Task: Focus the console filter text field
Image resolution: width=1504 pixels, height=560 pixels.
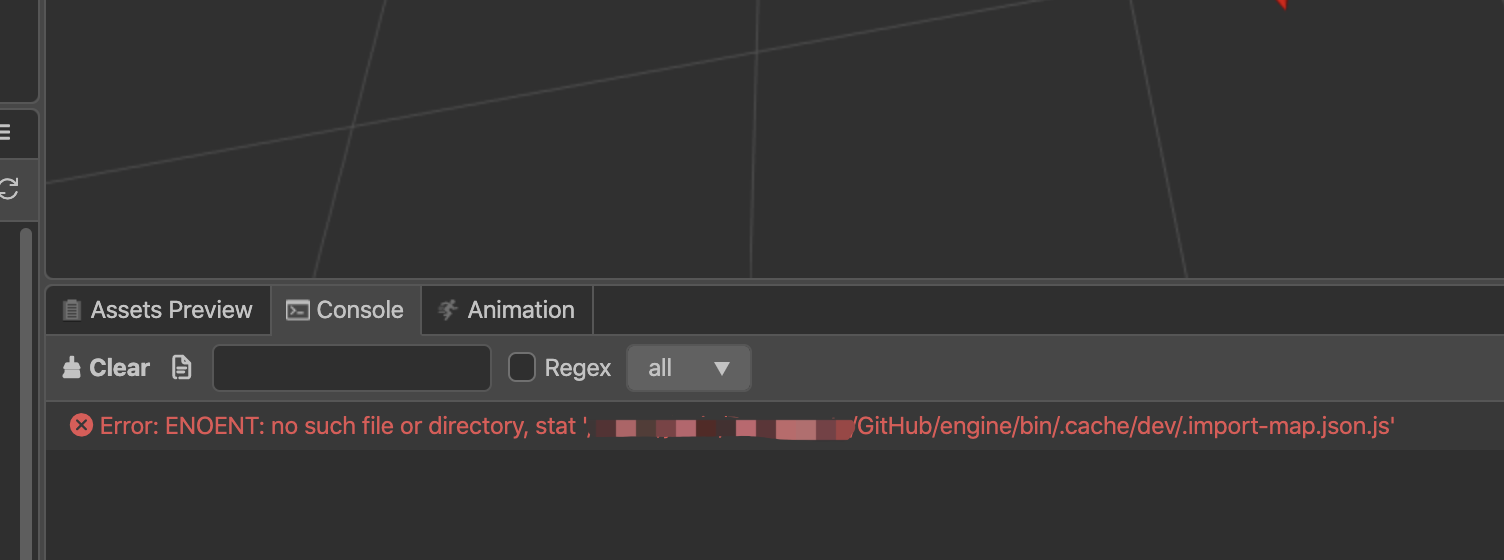Action: coord(352,368)
